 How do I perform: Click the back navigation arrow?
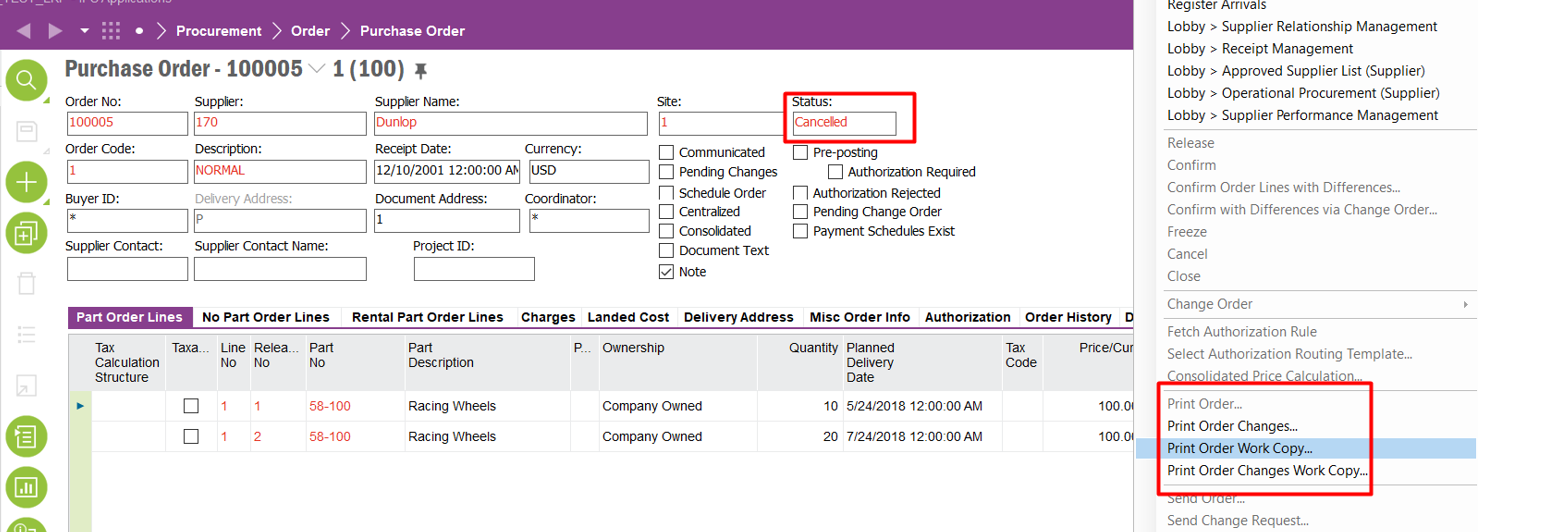point(24,31)
